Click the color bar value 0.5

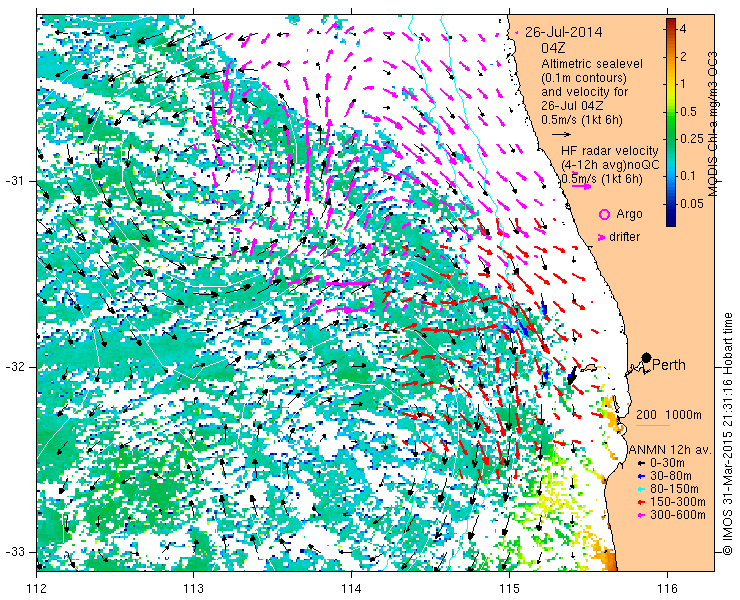688,112
